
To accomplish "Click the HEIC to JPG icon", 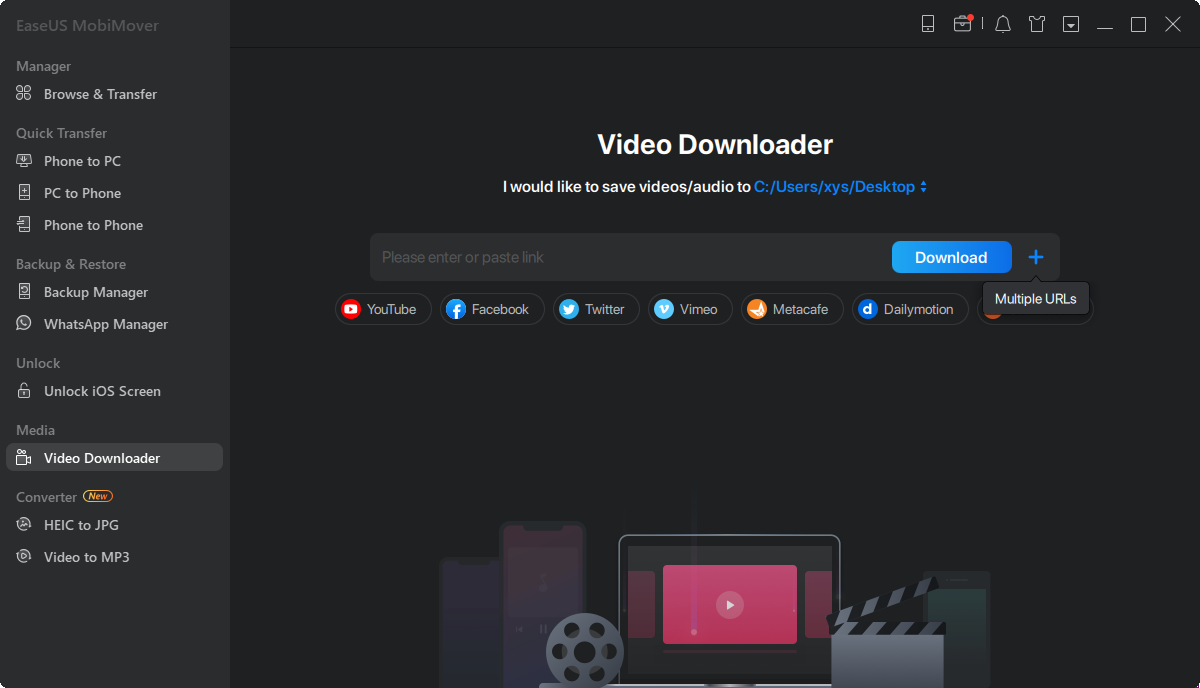I will pos(24,525).
